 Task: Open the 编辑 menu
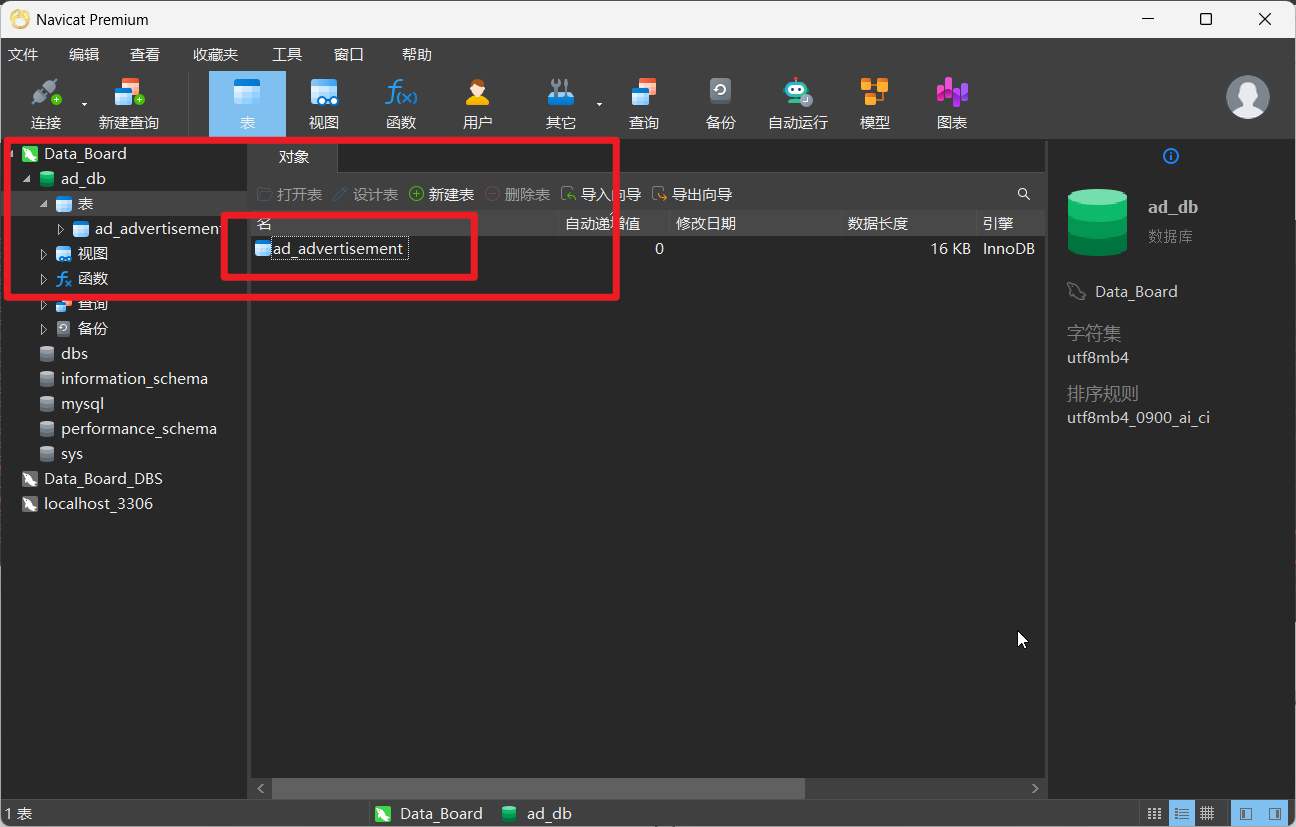pos(84,55)
